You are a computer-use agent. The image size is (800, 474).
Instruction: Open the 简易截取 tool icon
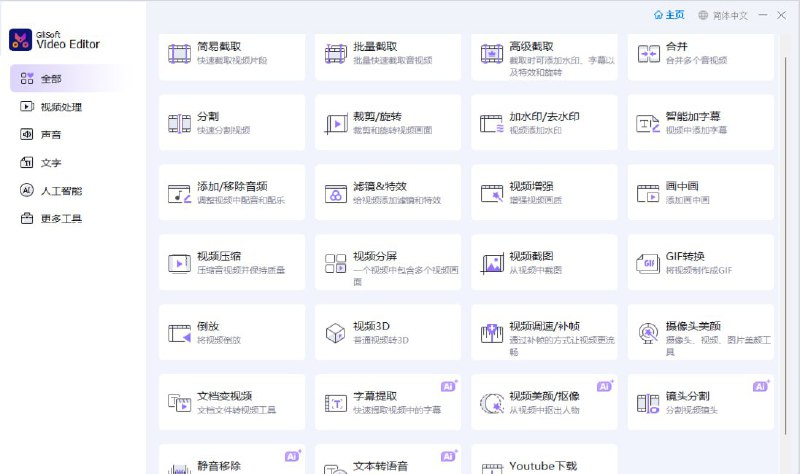coord(180,54)
